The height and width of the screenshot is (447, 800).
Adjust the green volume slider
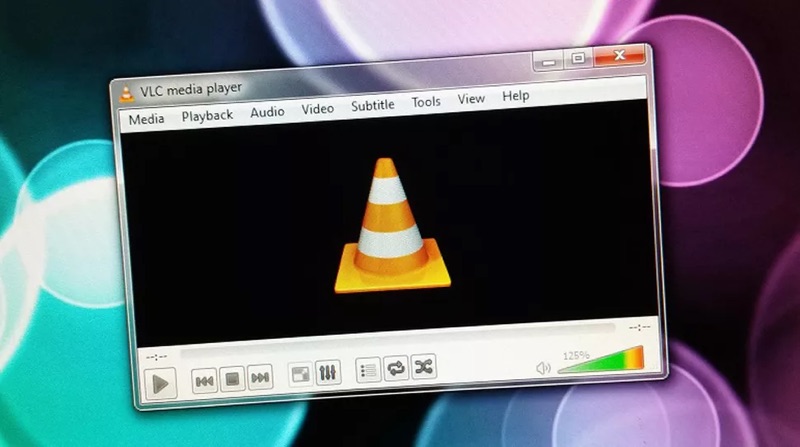(601, 360)
